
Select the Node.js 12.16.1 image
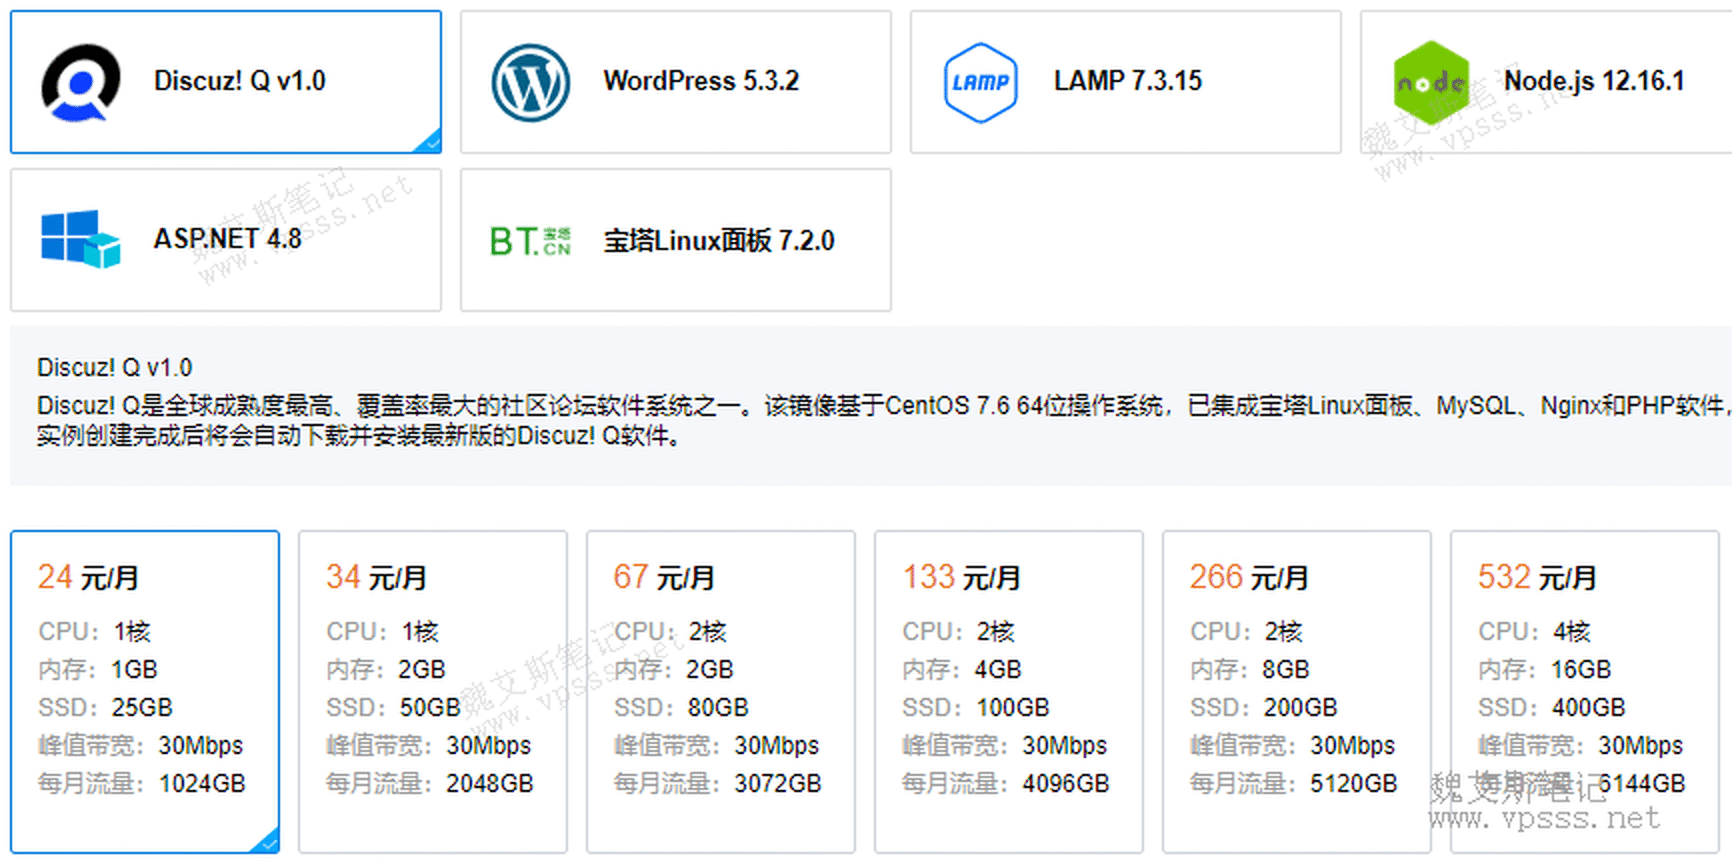(1546, 82)
